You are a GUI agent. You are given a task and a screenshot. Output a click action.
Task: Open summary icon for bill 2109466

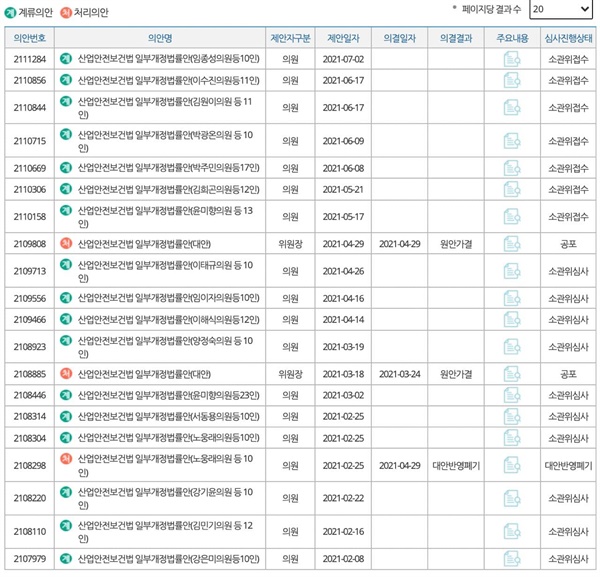512,319
